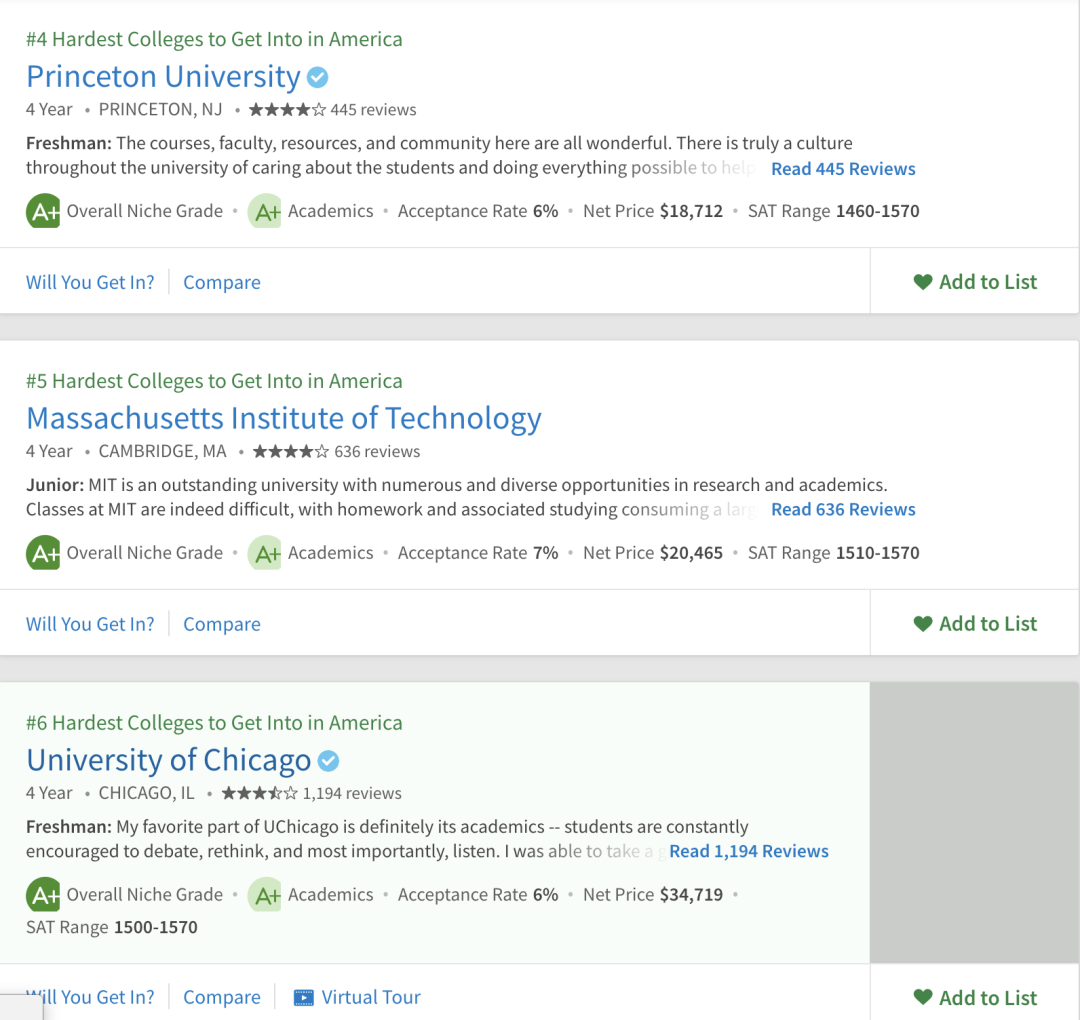Read 636 Reviews for MIT
Image resolution: width=1080 pixels, height=1020 pixels.
843,510
